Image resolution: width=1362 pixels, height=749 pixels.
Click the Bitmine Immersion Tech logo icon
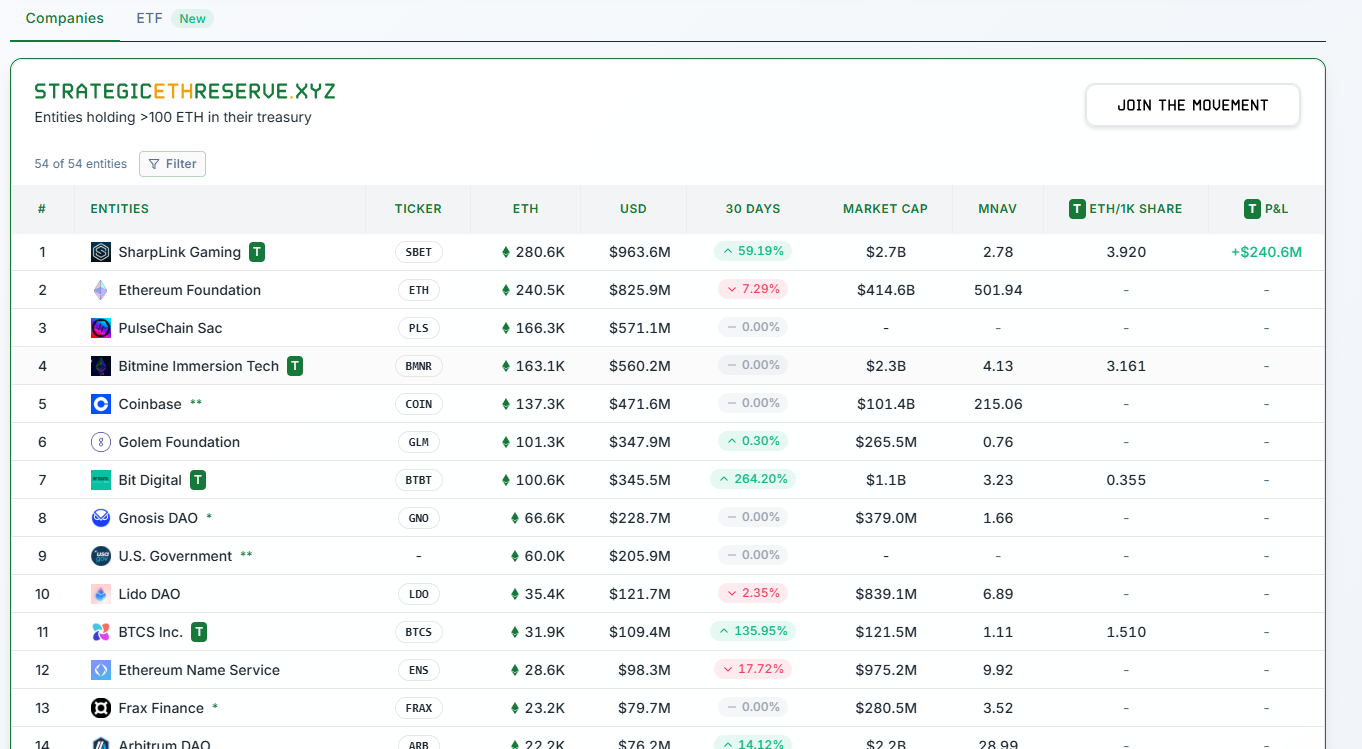tap(101, 366)
